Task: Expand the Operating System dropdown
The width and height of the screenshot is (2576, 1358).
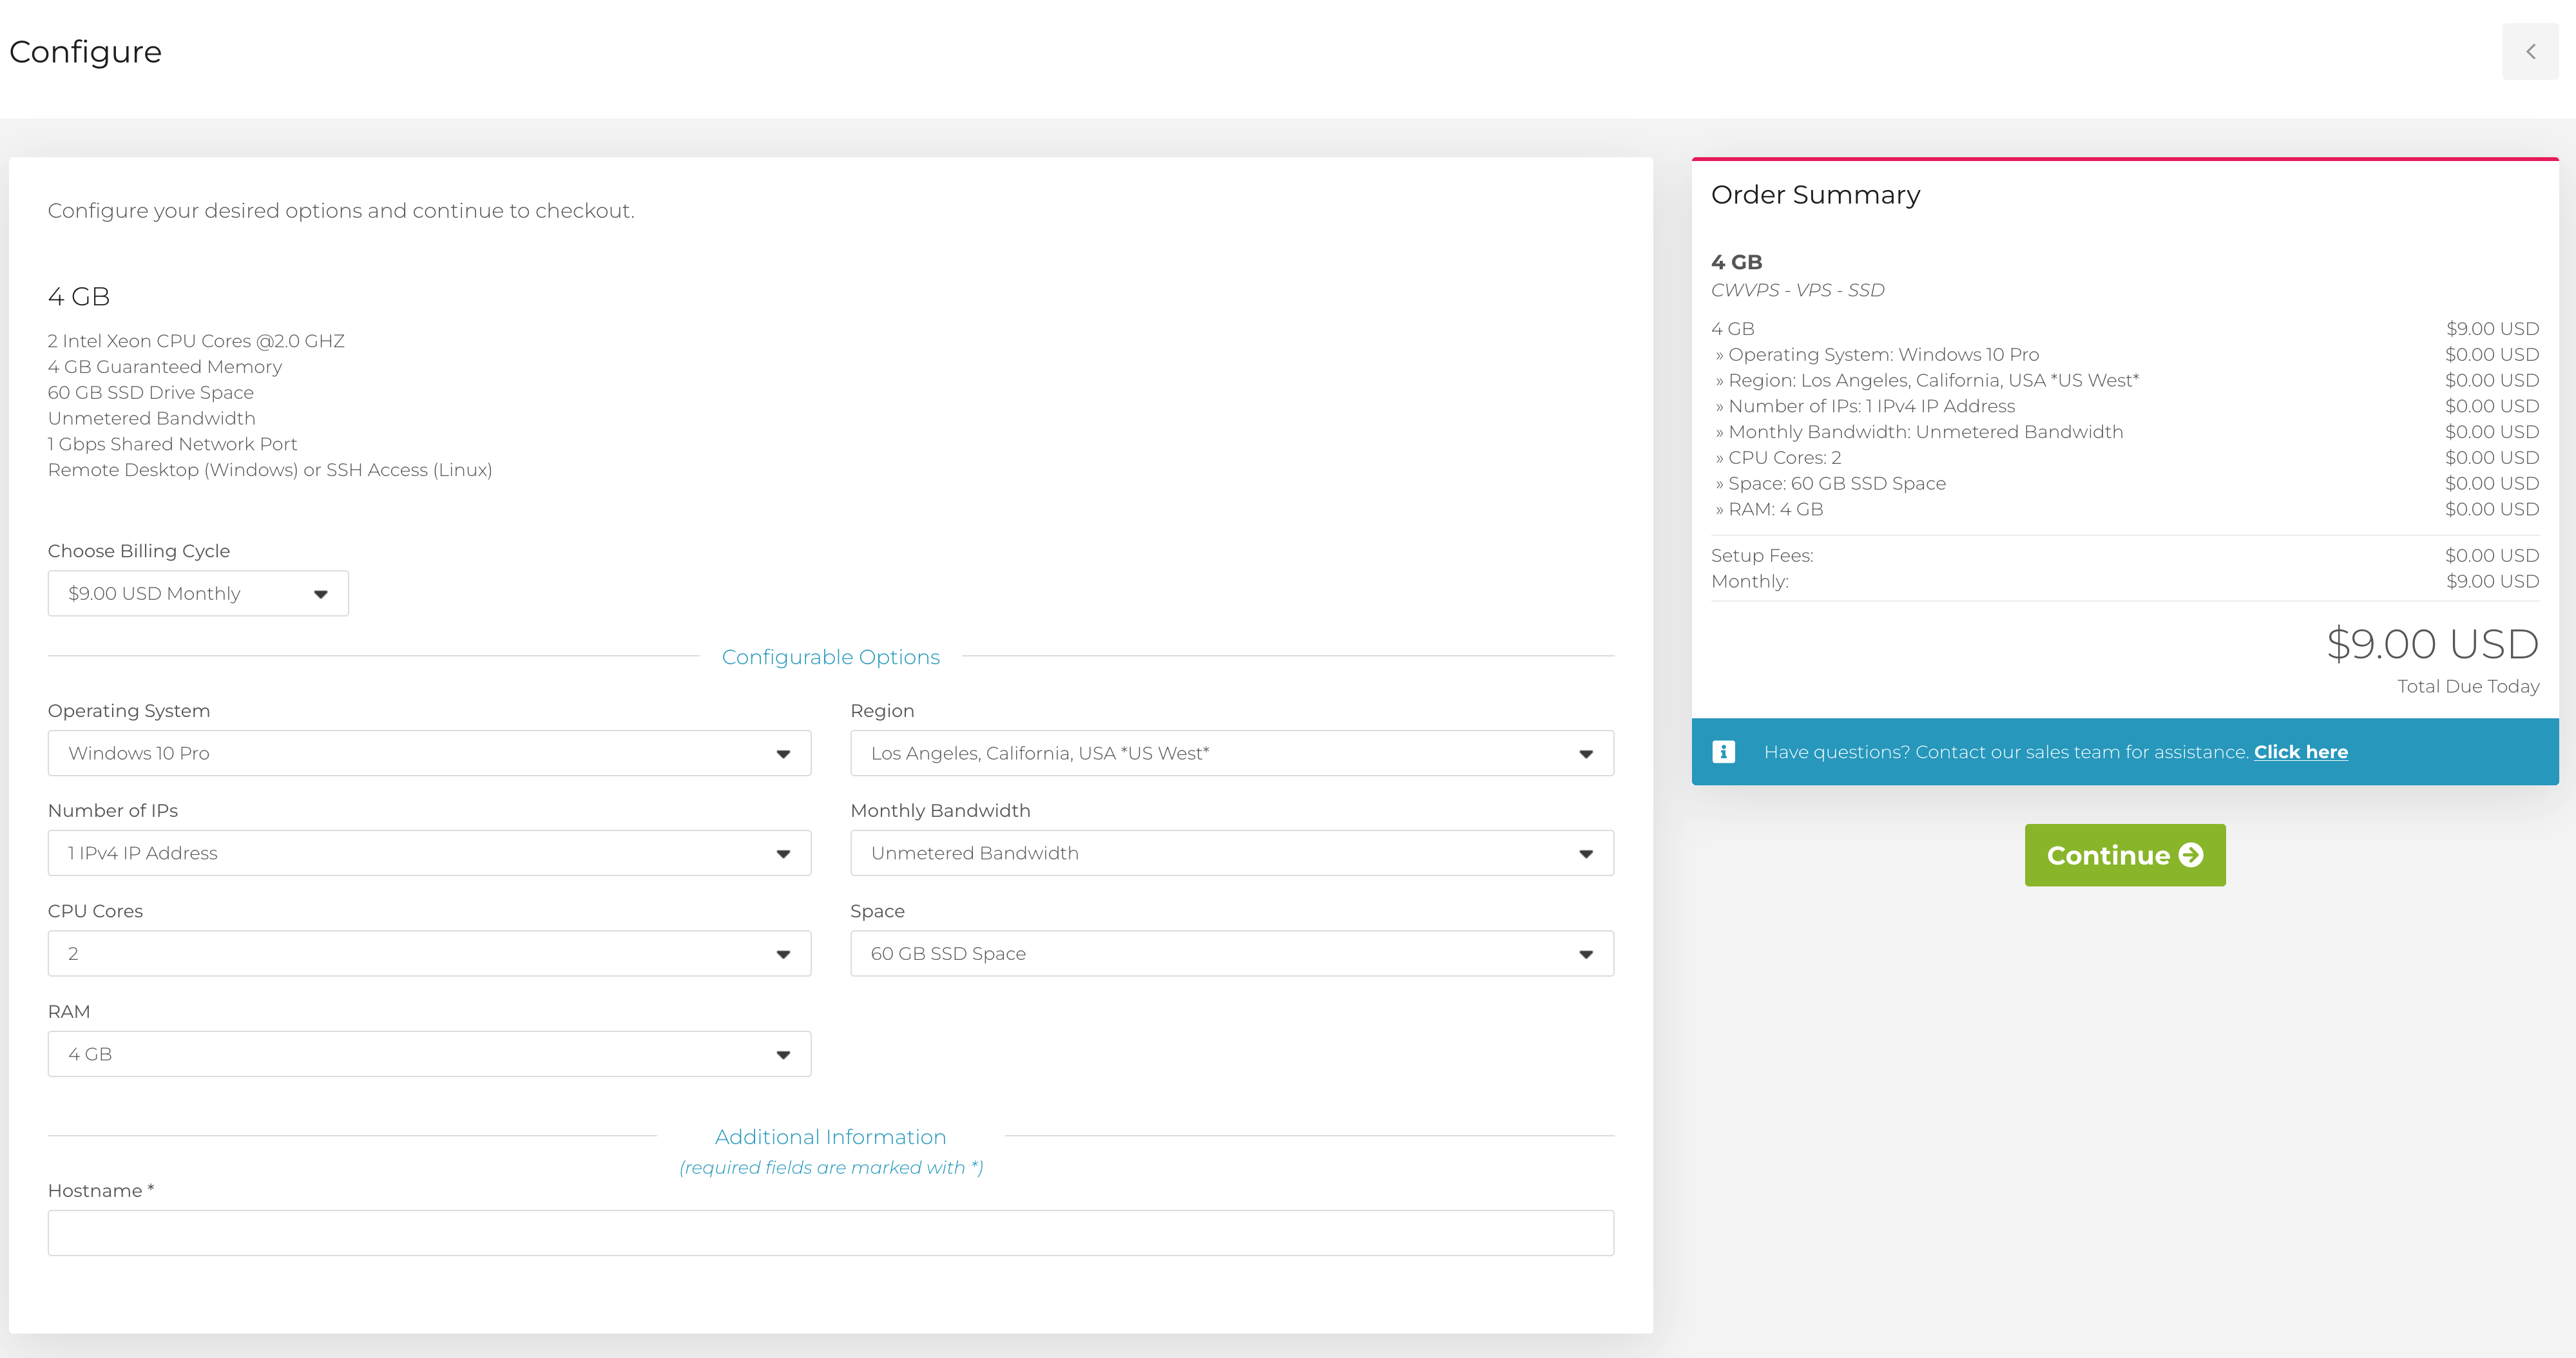Action: tap(428, 753)
